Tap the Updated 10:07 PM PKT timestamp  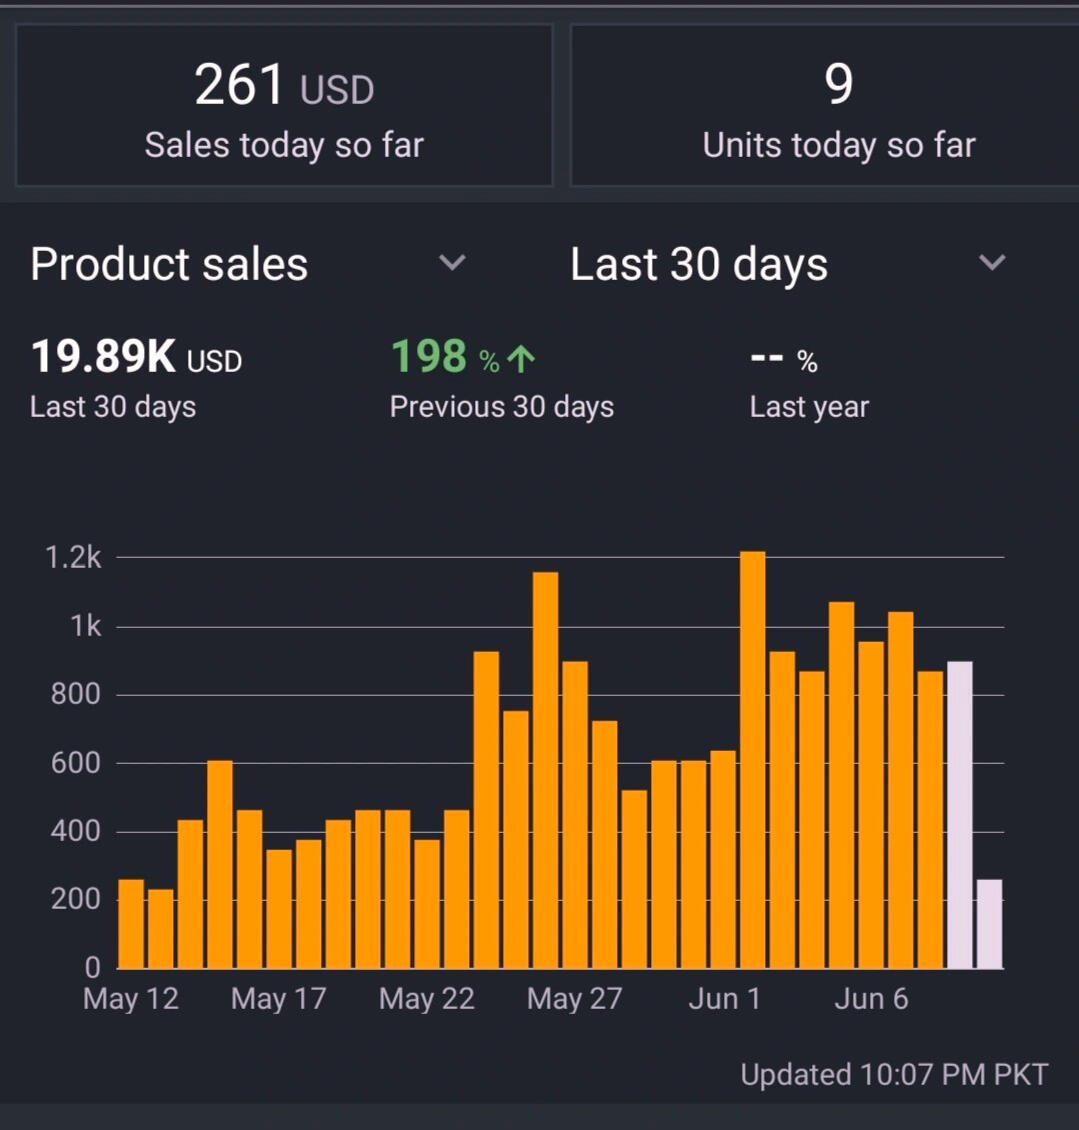[x=894, y=1075]
